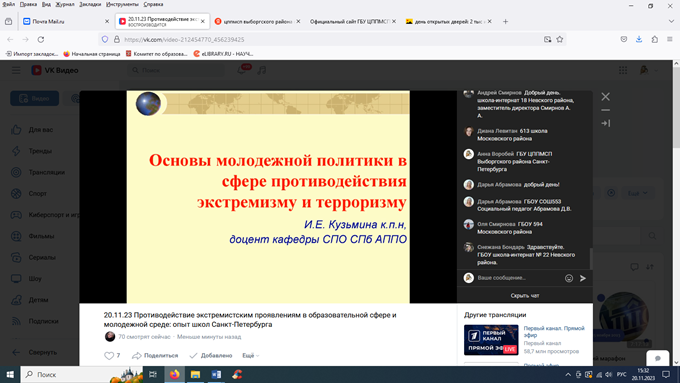The width and height of the screenshot is (681, 383).
Task: Open a new browser tab
Action: pyautogui.click(x=505, y=21)
